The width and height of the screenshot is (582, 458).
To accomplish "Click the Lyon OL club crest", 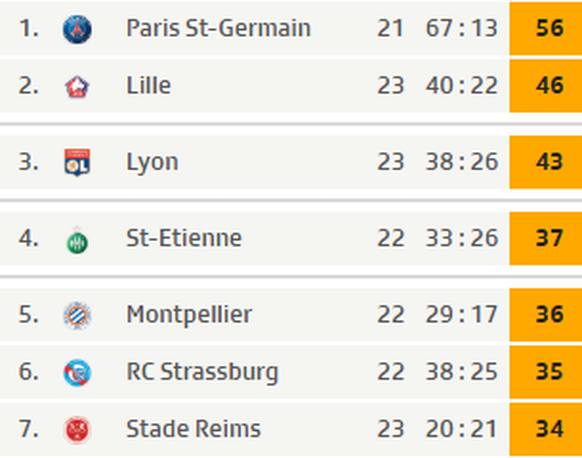I will click(x=77, y=163).
